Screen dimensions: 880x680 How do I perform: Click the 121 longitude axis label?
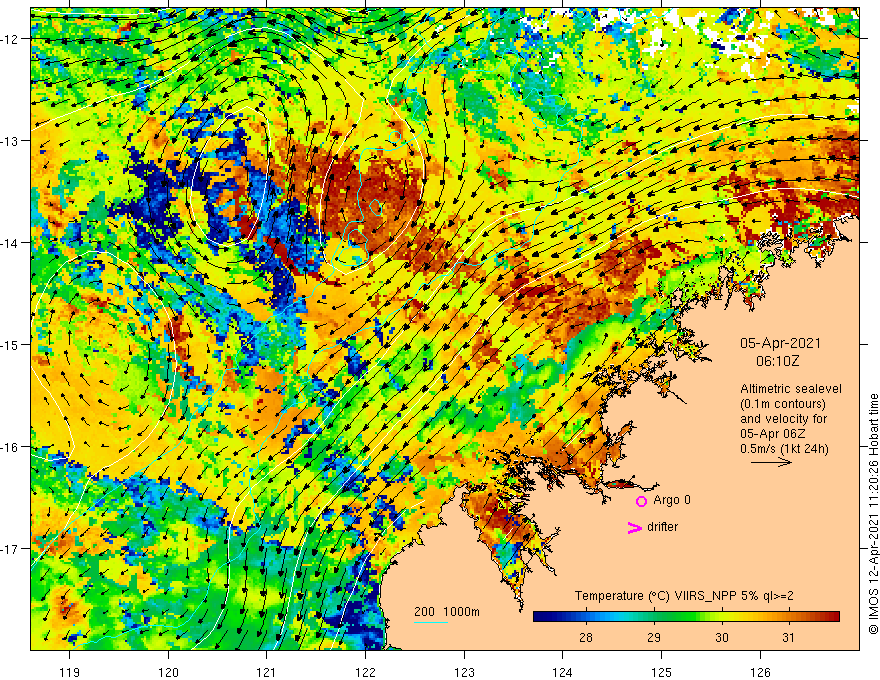click(267, 672)
